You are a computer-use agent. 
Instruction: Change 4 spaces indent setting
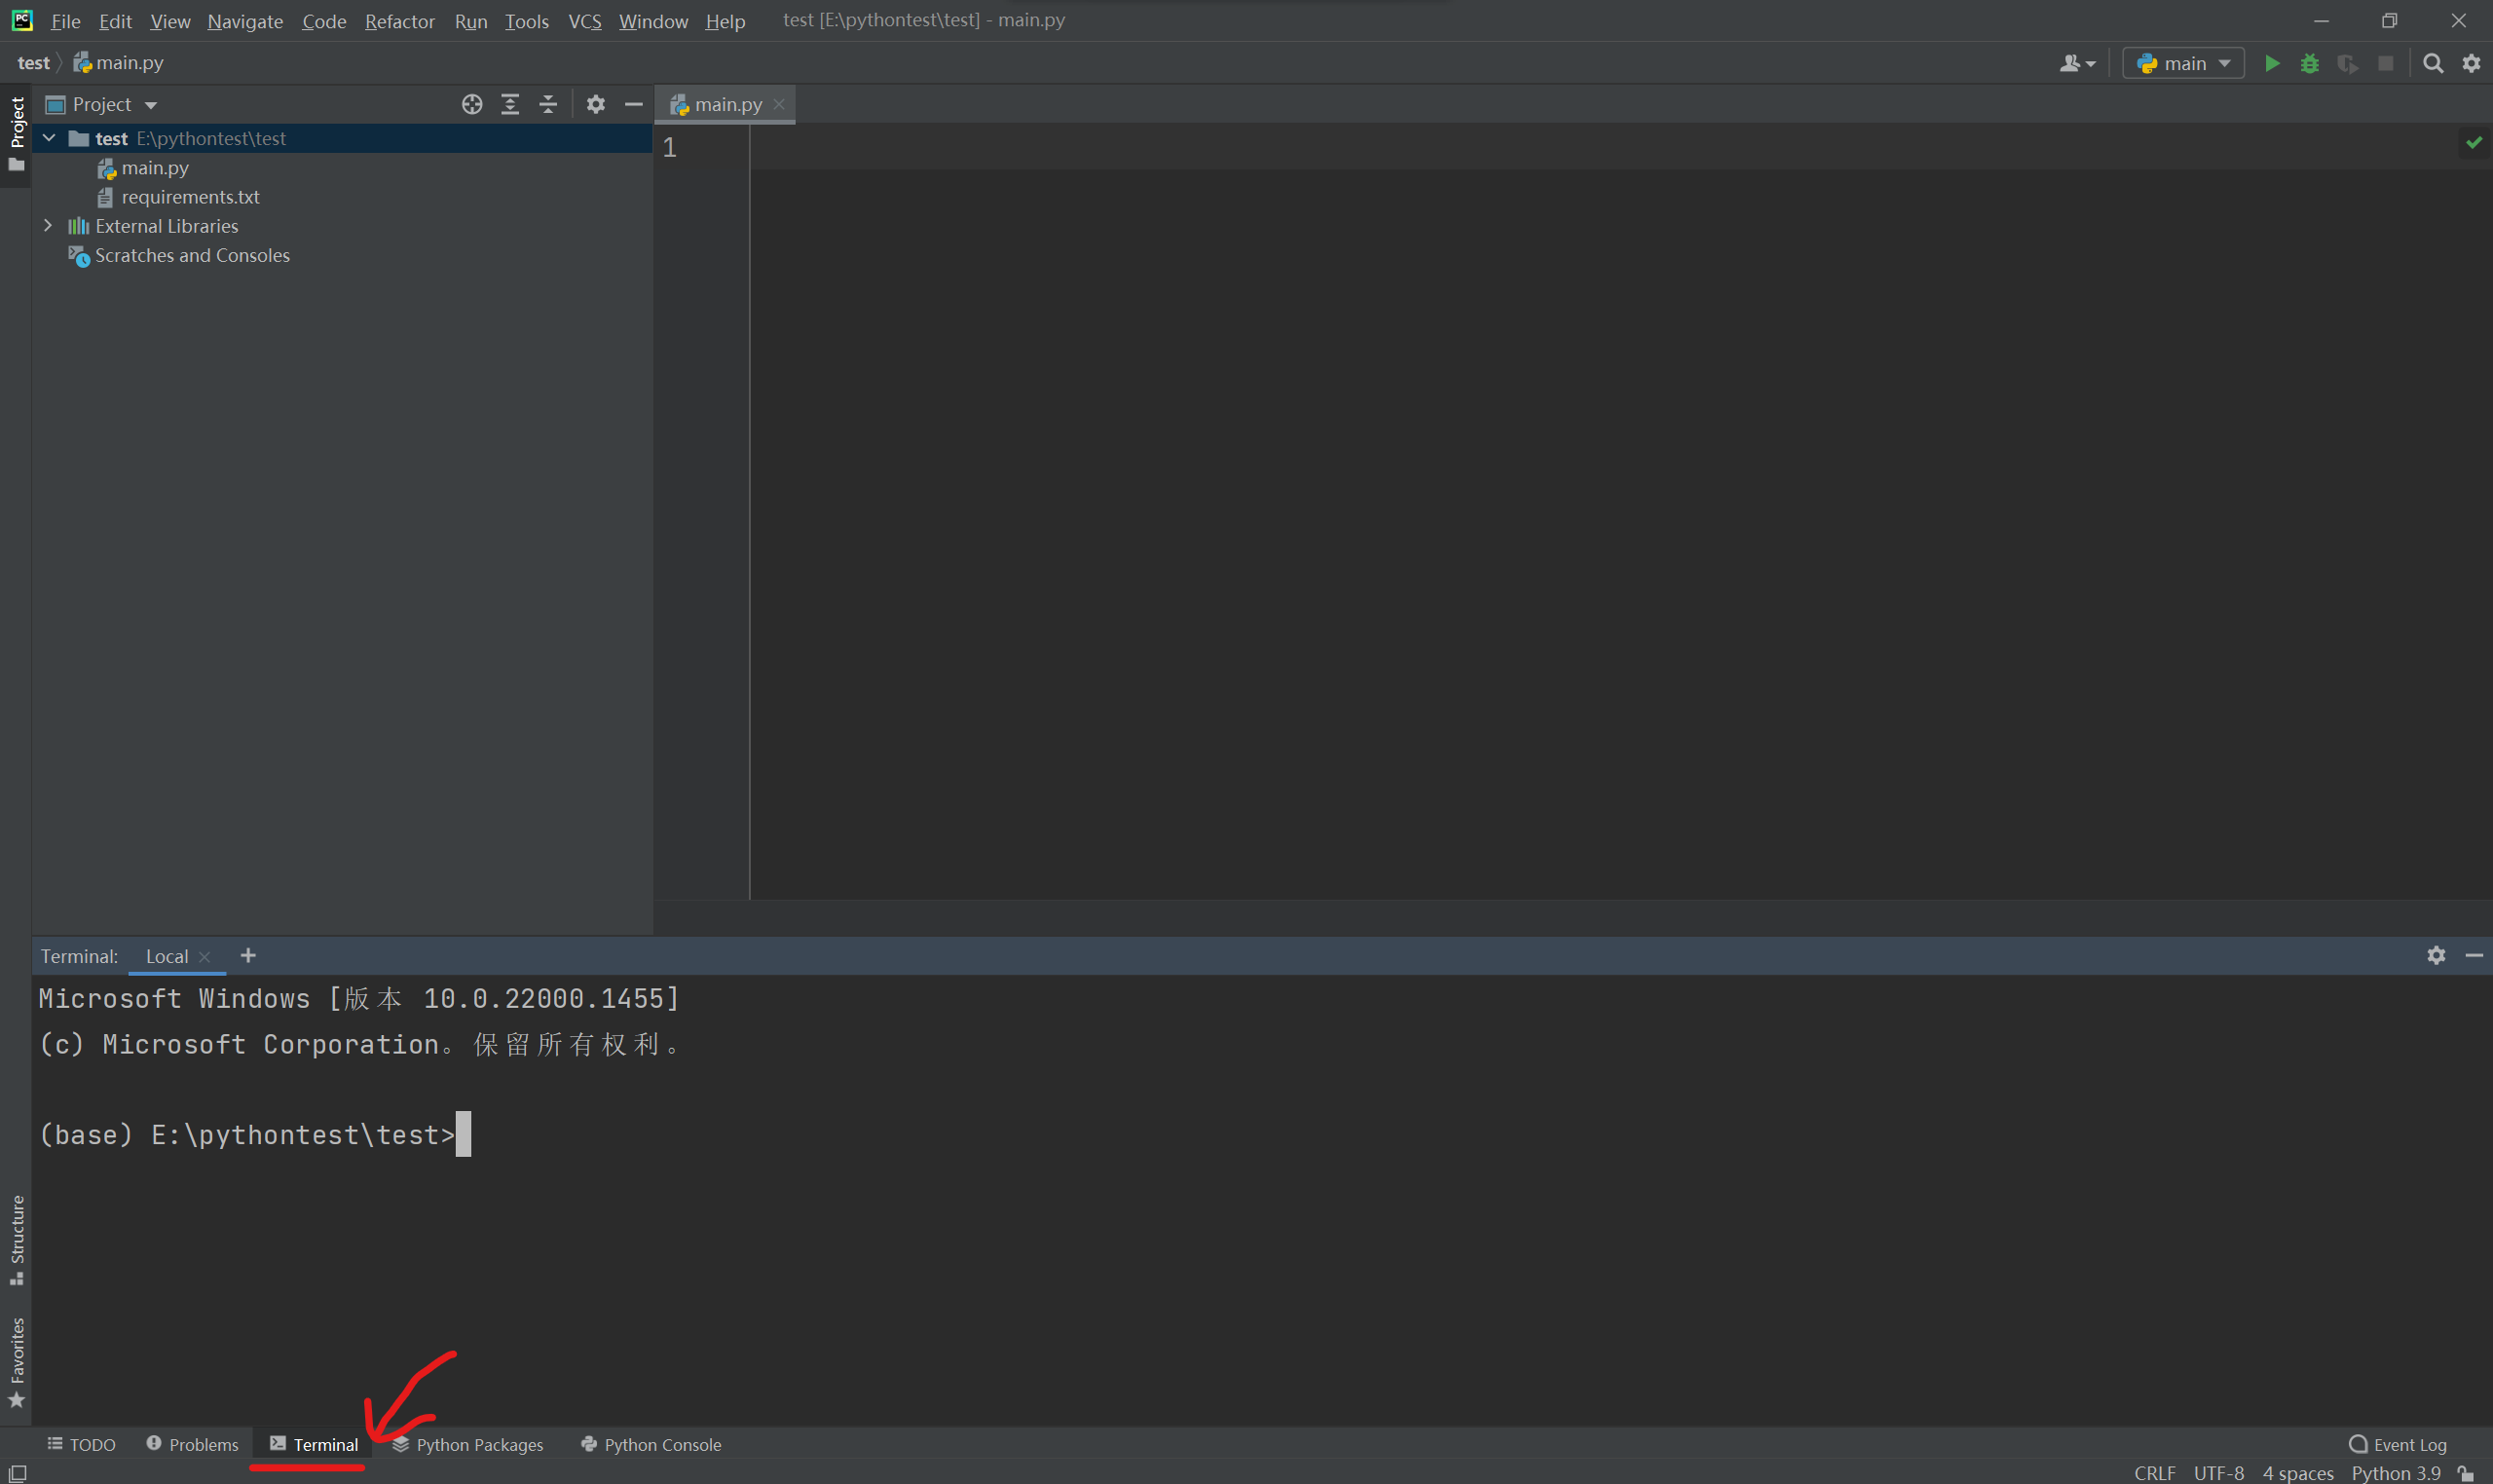tap(2298, 1473)
